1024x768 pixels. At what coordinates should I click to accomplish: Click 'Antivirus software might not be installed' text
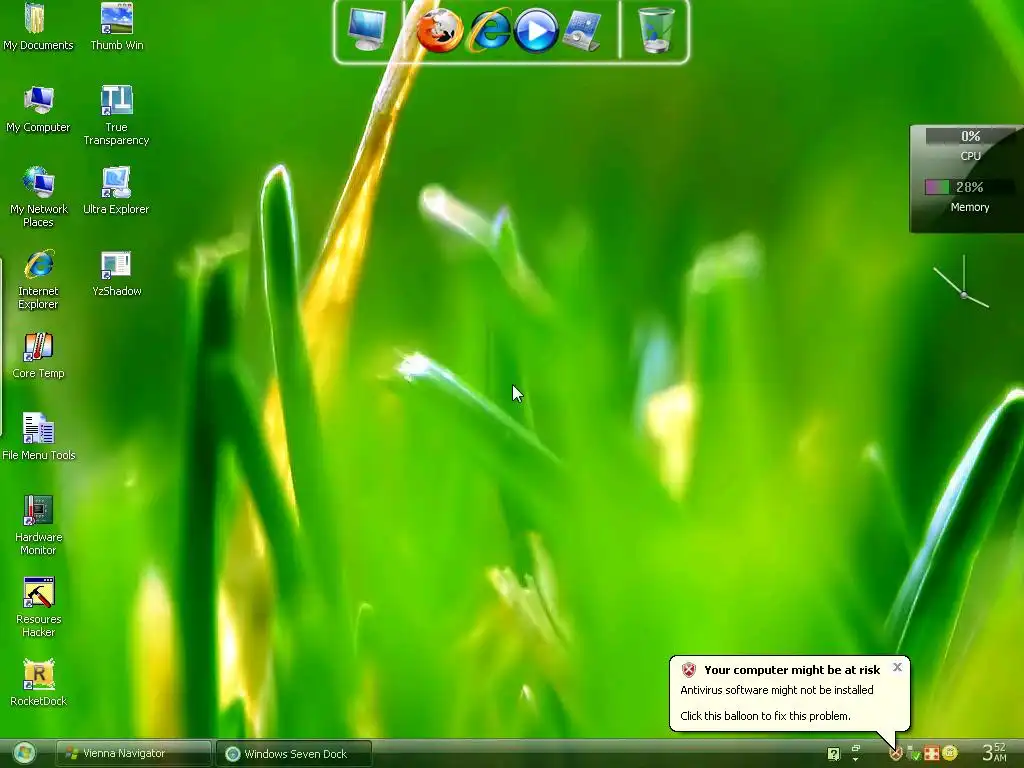coord(776,690)
